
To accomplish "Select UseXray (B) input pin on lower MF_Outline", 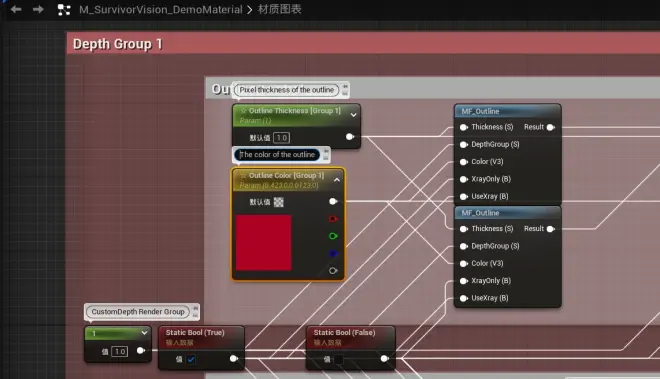I will click(x=464, y=298).
